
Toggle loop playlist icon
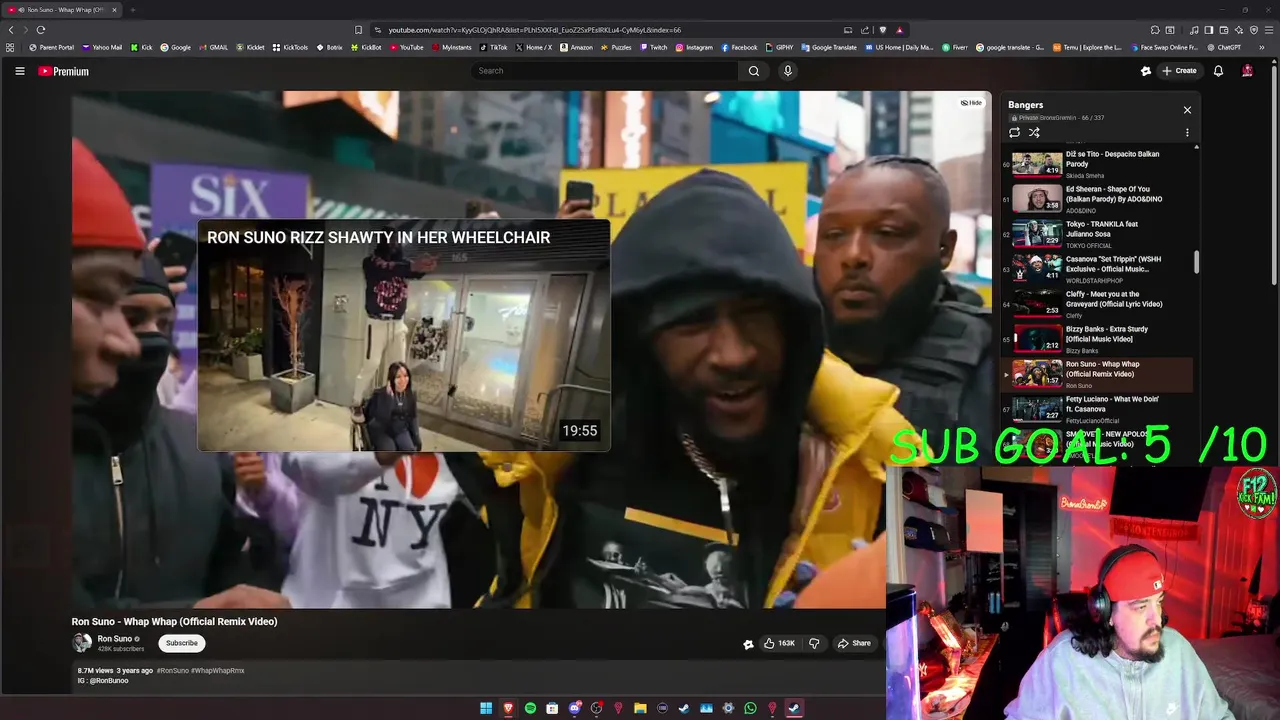[x=1014, y=132]
